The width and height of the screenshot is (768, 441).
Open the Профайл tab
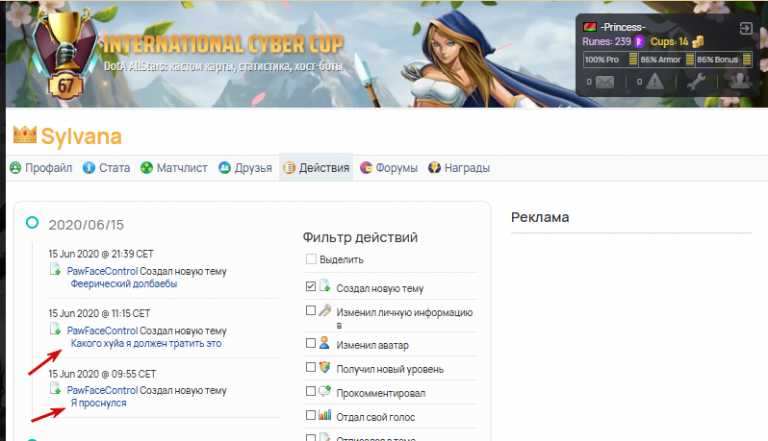coord(41,168)
